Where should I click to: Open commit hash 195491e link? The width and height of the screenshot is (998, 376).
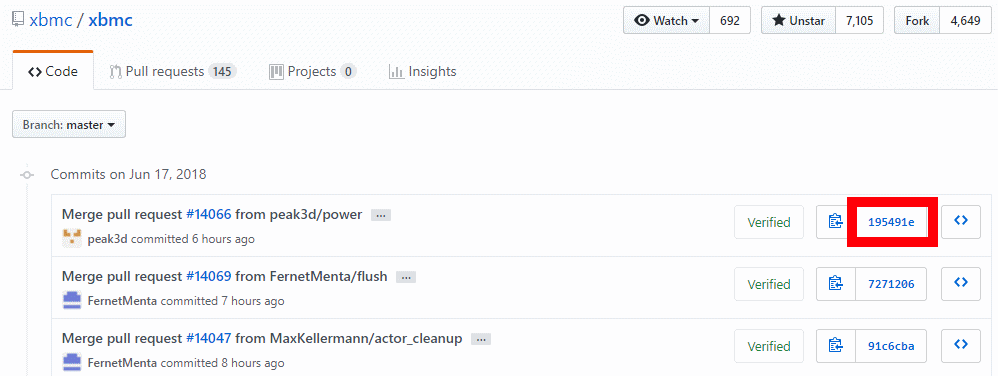click(x=891, y=222)
